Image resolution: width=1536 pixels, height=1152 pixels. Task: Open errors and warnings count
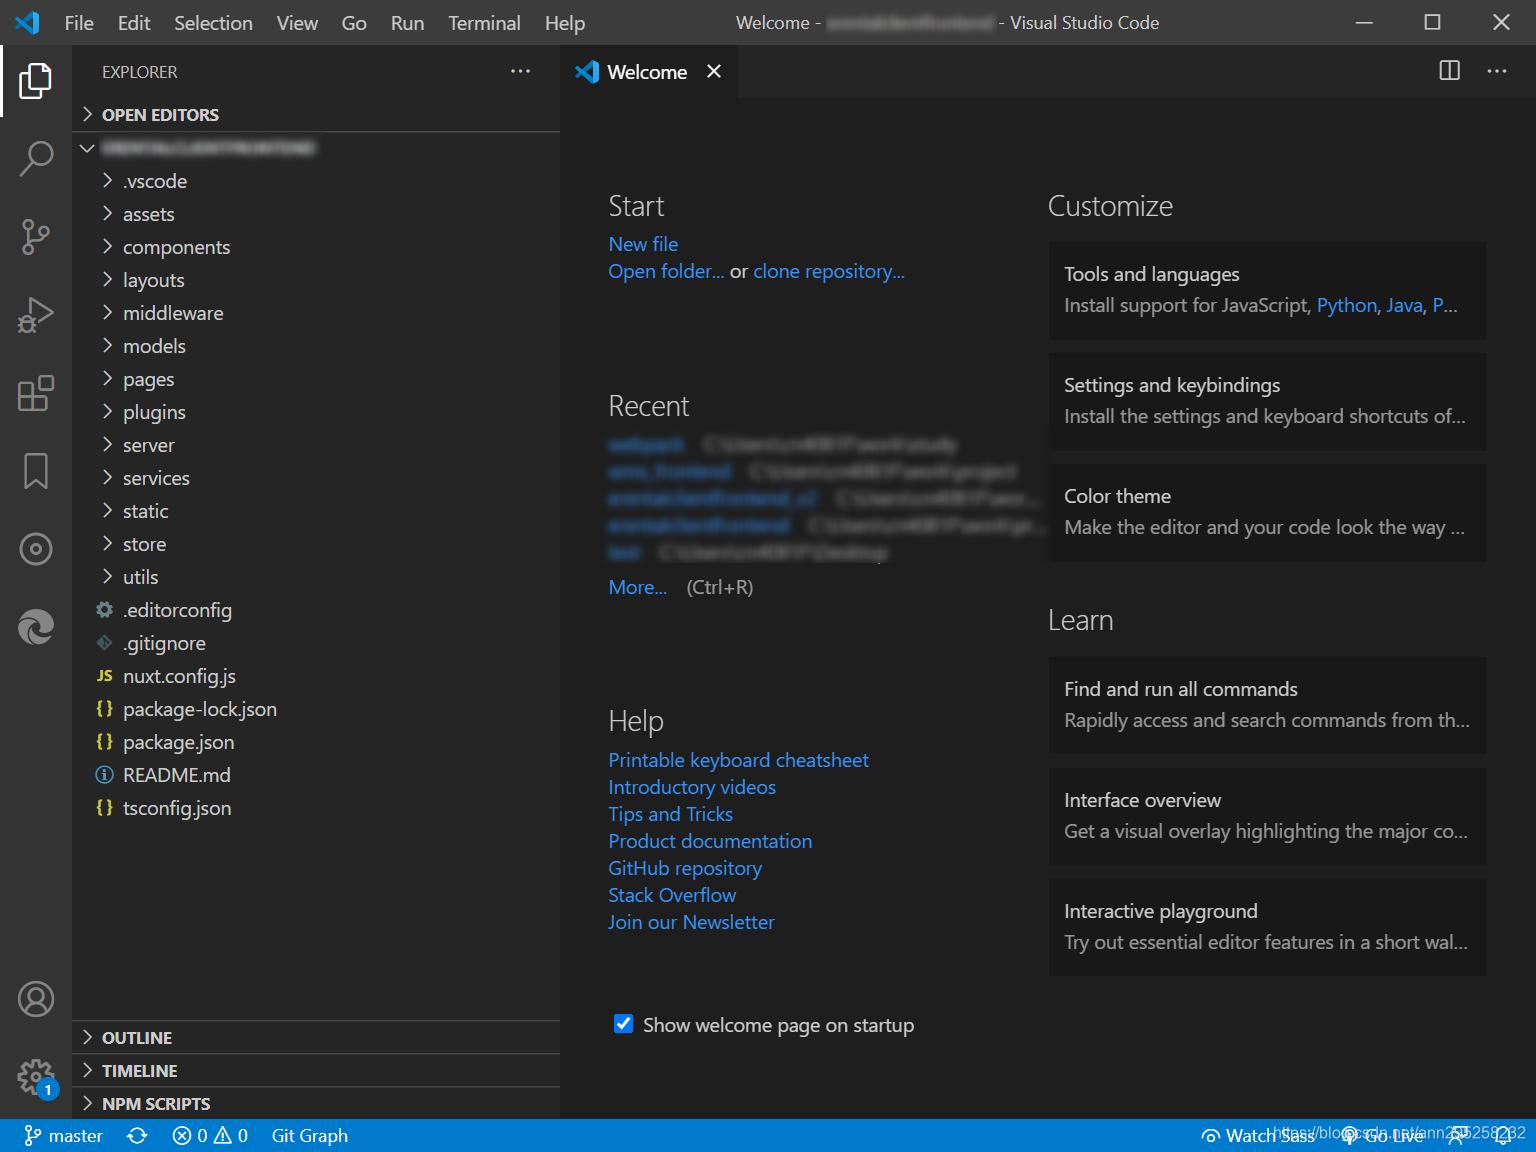tap(210, 1136)
